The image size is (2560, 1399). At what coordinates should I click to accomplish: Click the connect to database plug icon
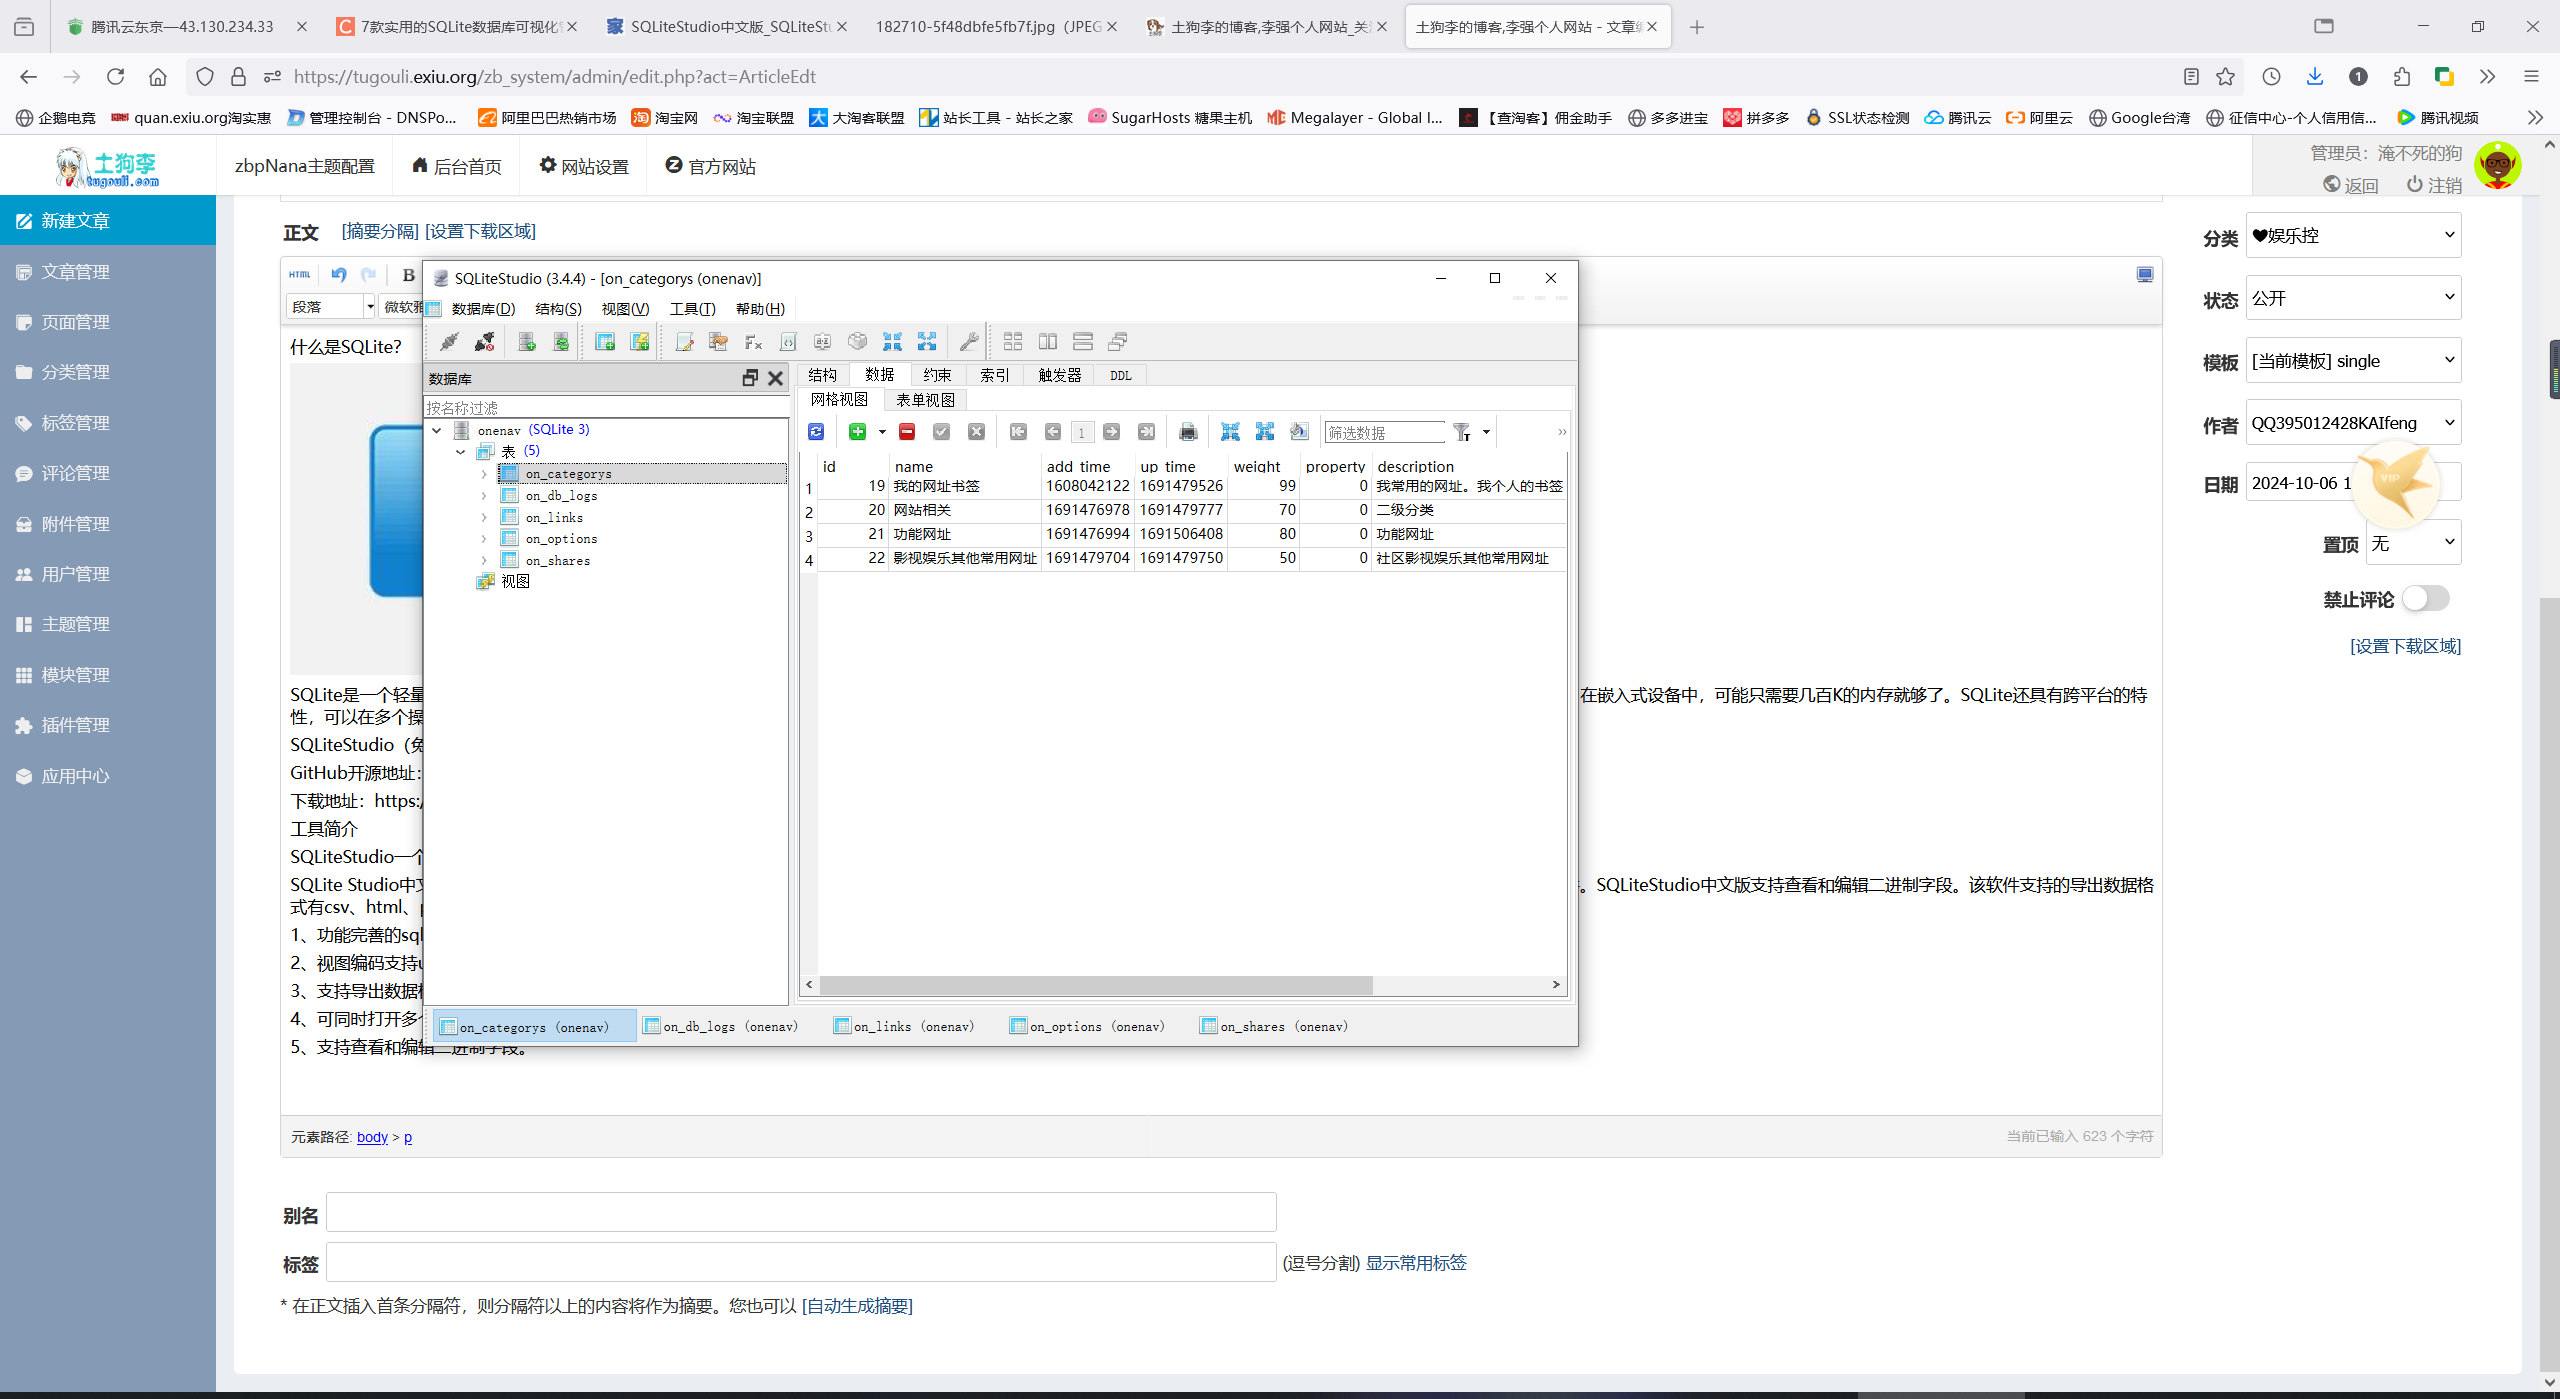(x=449, y=342)
